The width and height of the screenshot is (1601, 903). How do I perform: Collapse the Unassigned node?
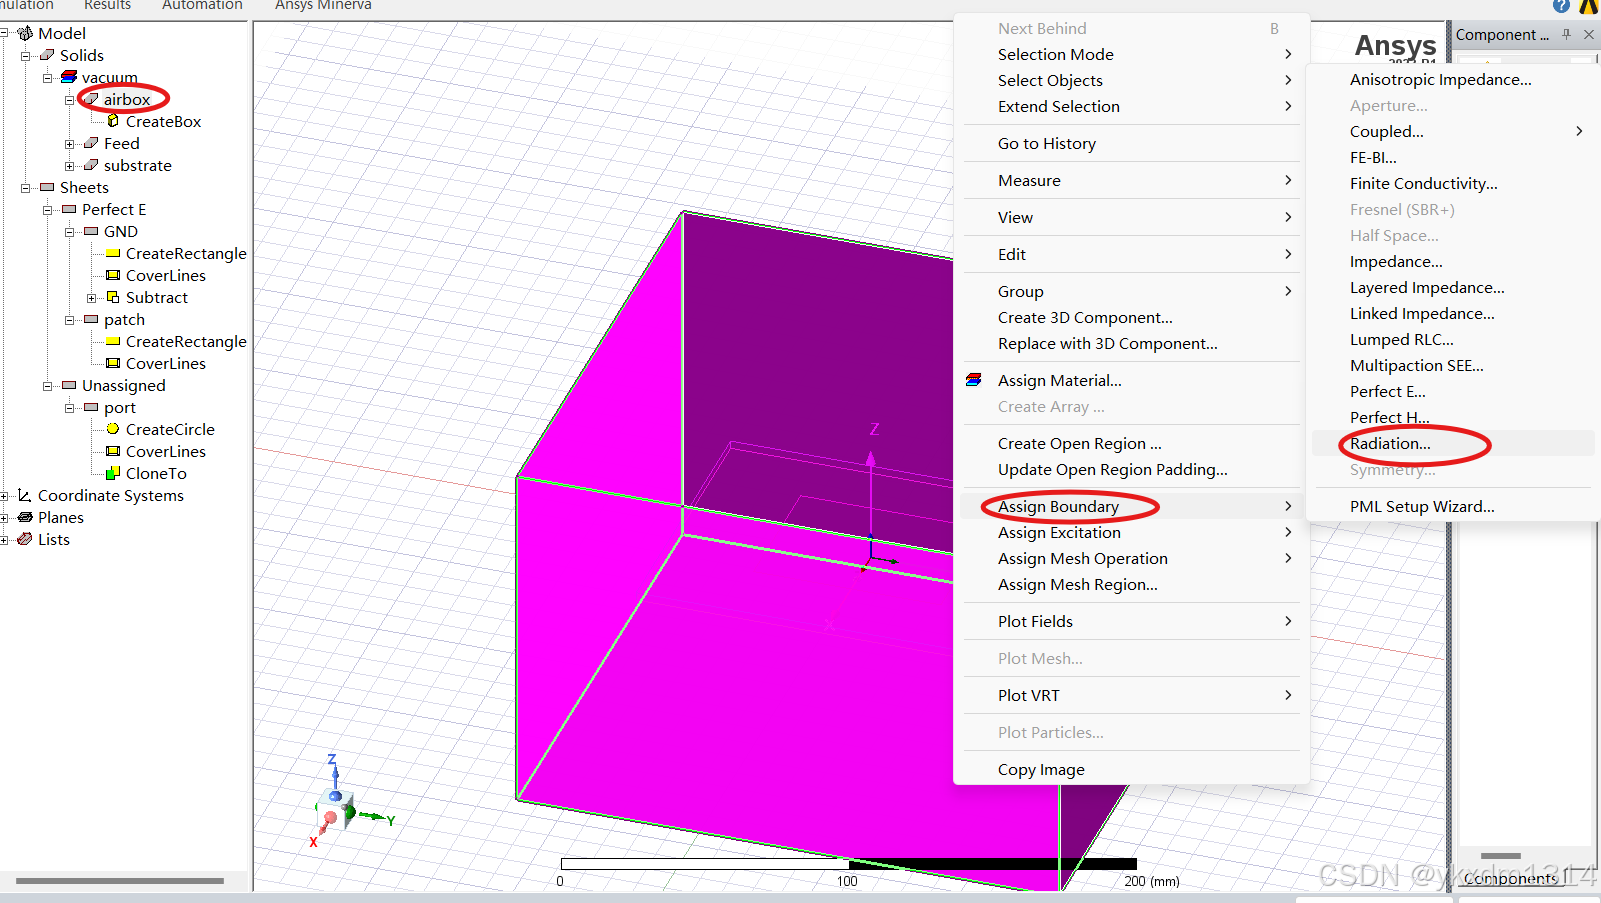point(48,385)
